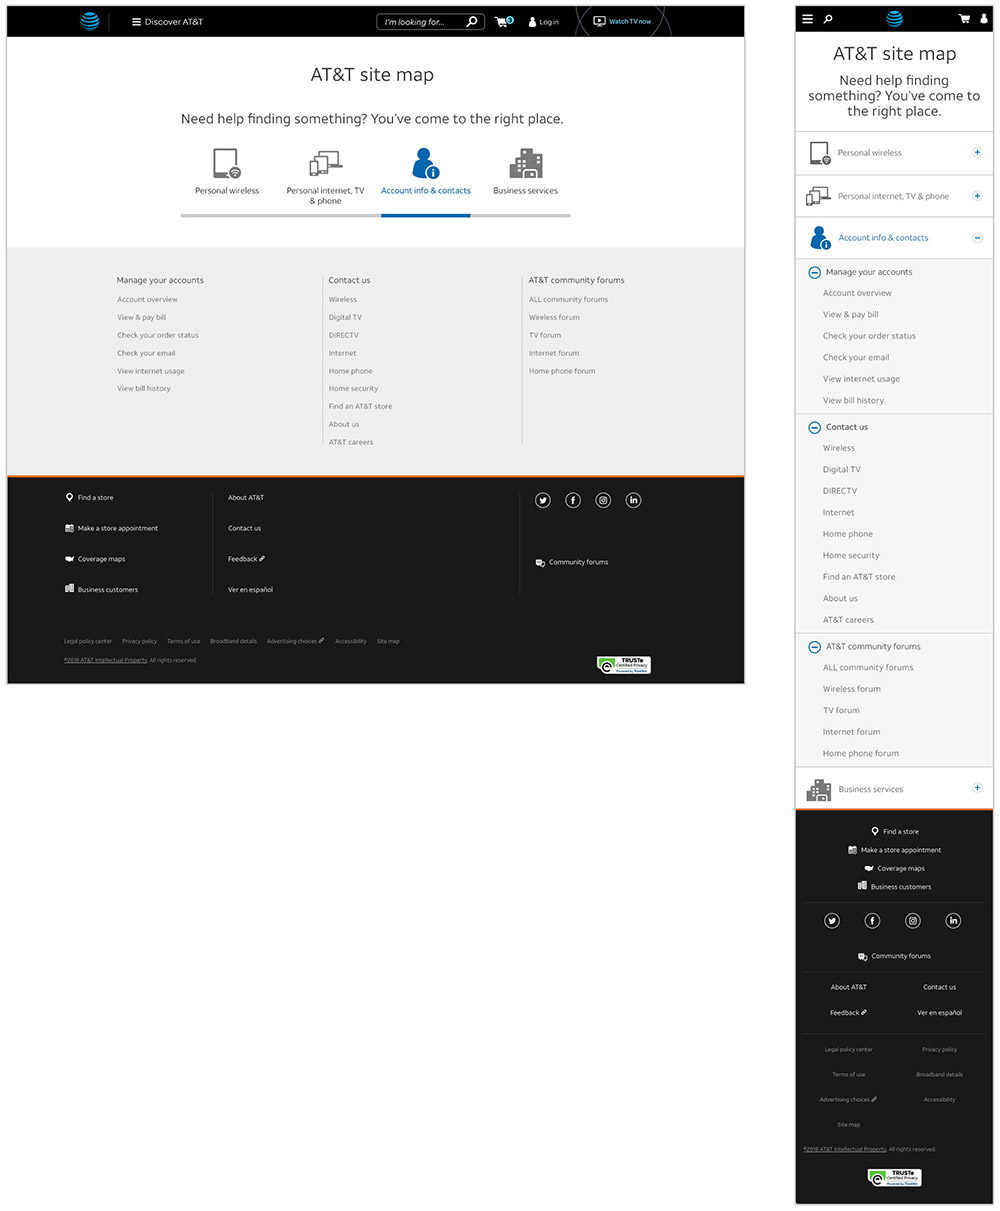Collapse the Contact us section in mobile layout

click(814, 427)
